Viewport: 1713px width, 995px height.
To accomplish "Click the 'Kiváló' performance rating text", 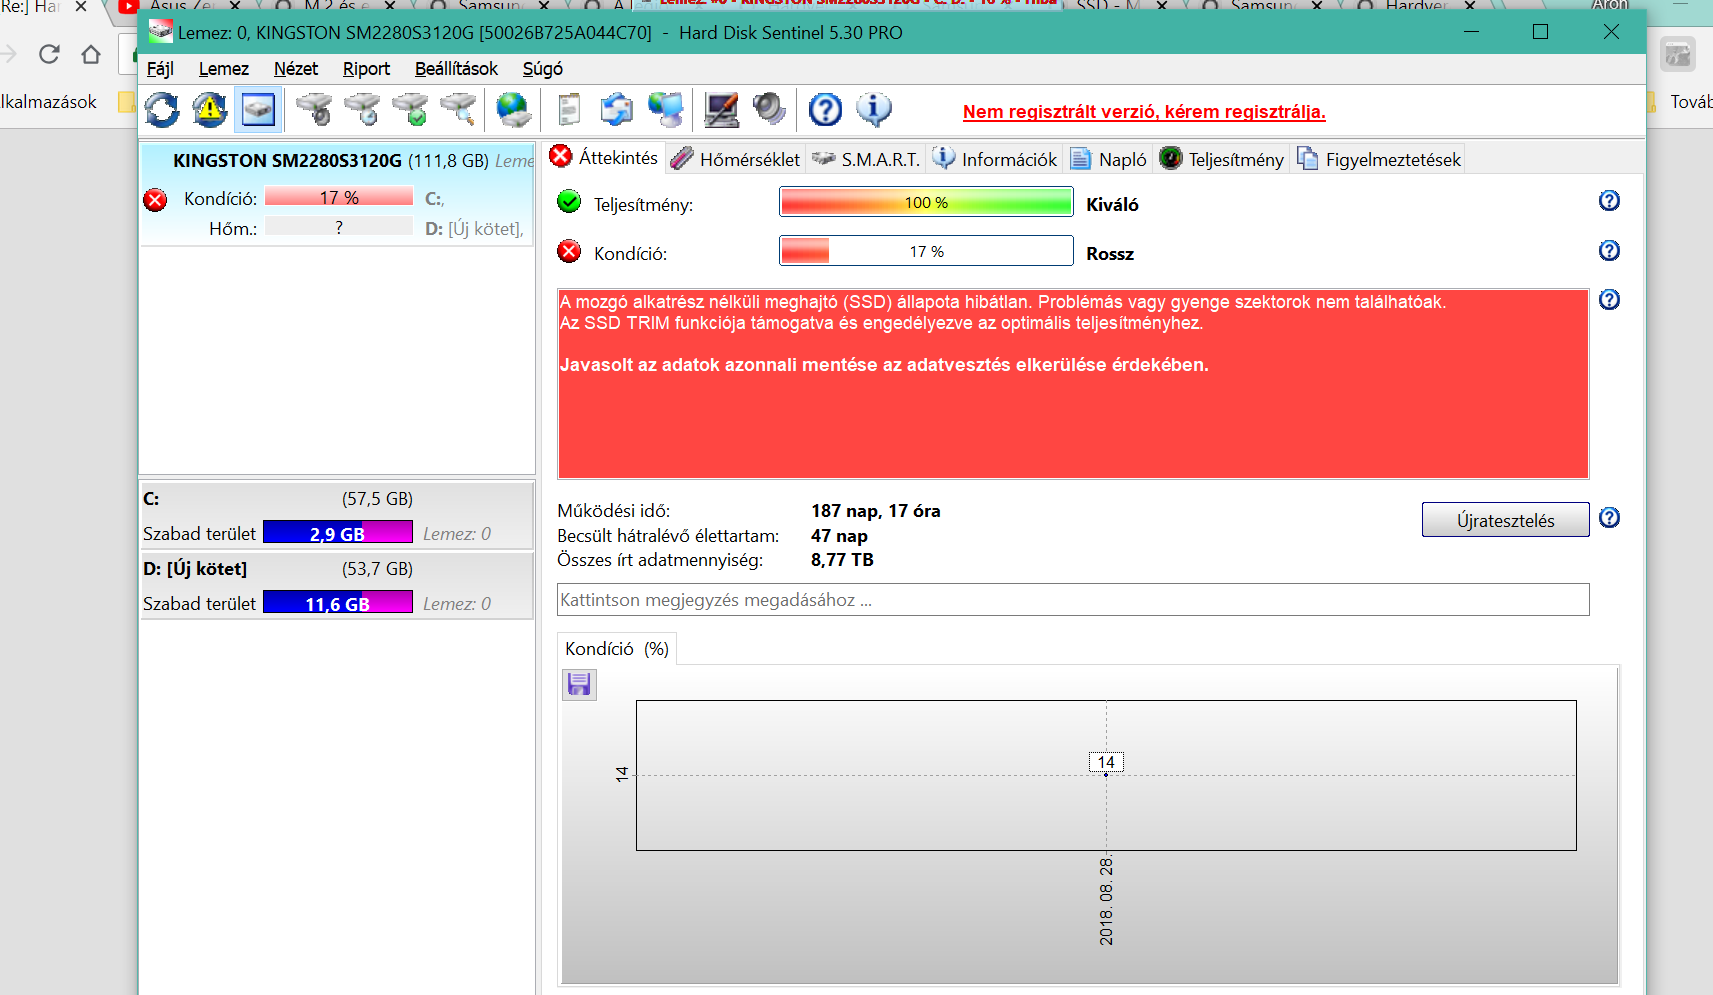I will coord(1112,204).
